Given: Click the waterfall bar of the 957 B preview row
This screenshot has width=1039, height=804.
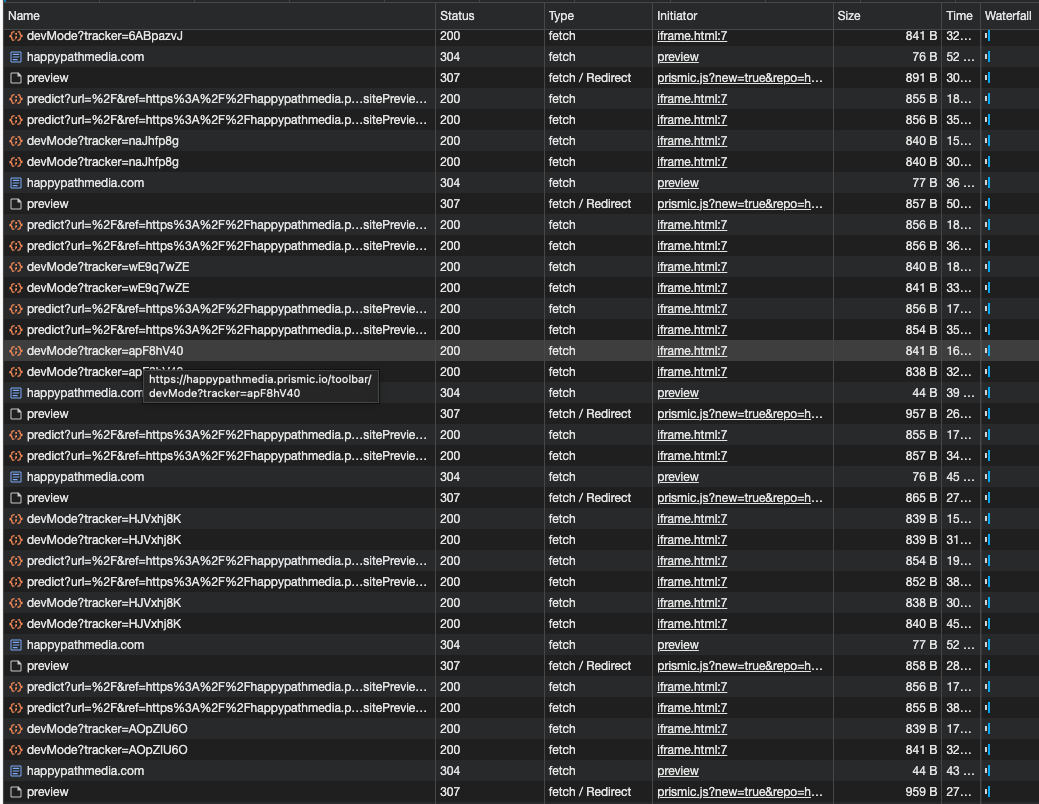Looking at the screenshot, I should [x=987, y=414].
